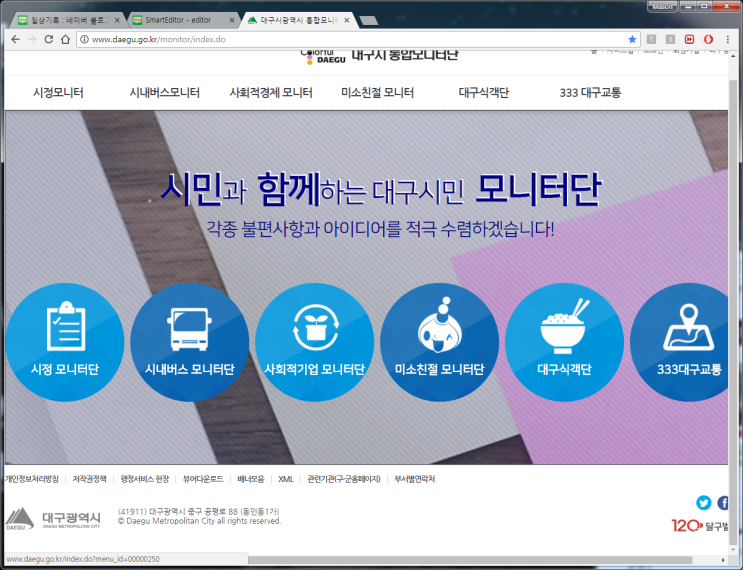Click the Colorful DAEGU header logo

click(323, 57)
